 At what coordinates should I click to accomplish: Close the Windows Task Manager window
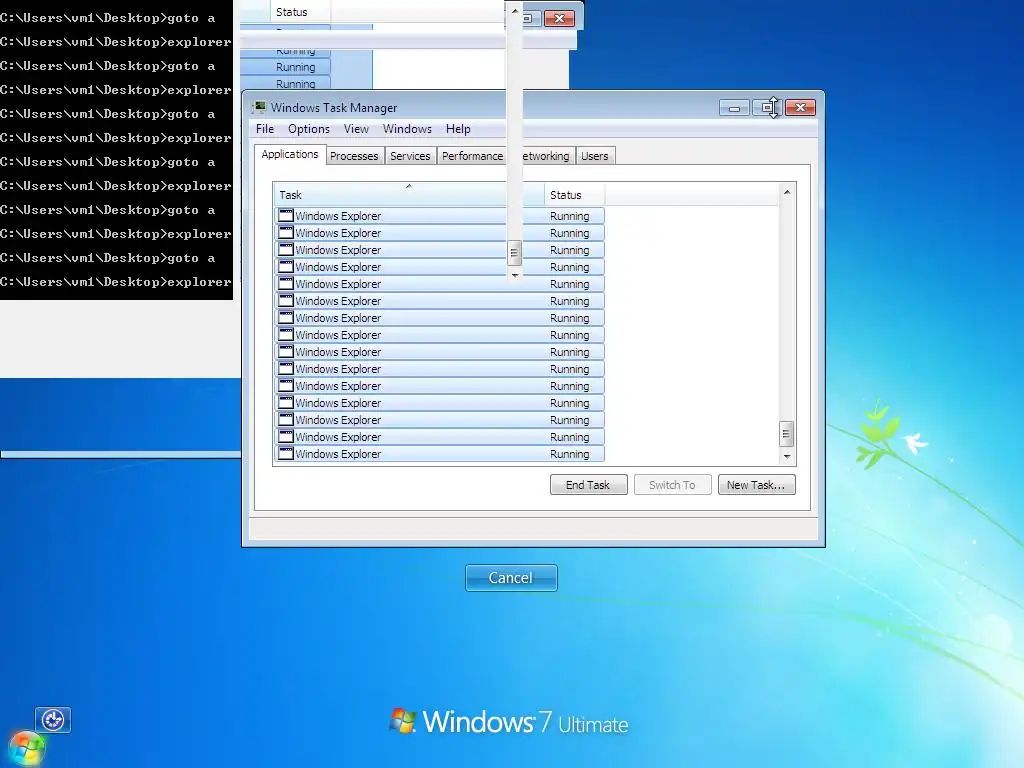coord(800,108)
